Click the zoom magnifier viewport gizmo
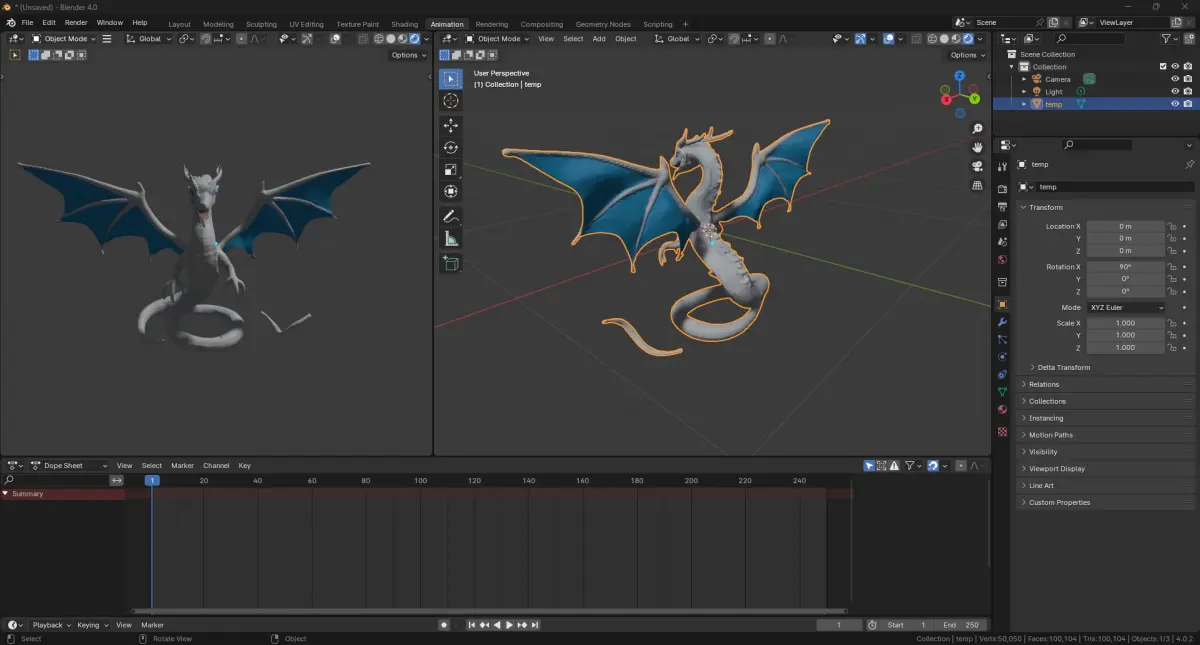 click(x=977, y=129)
